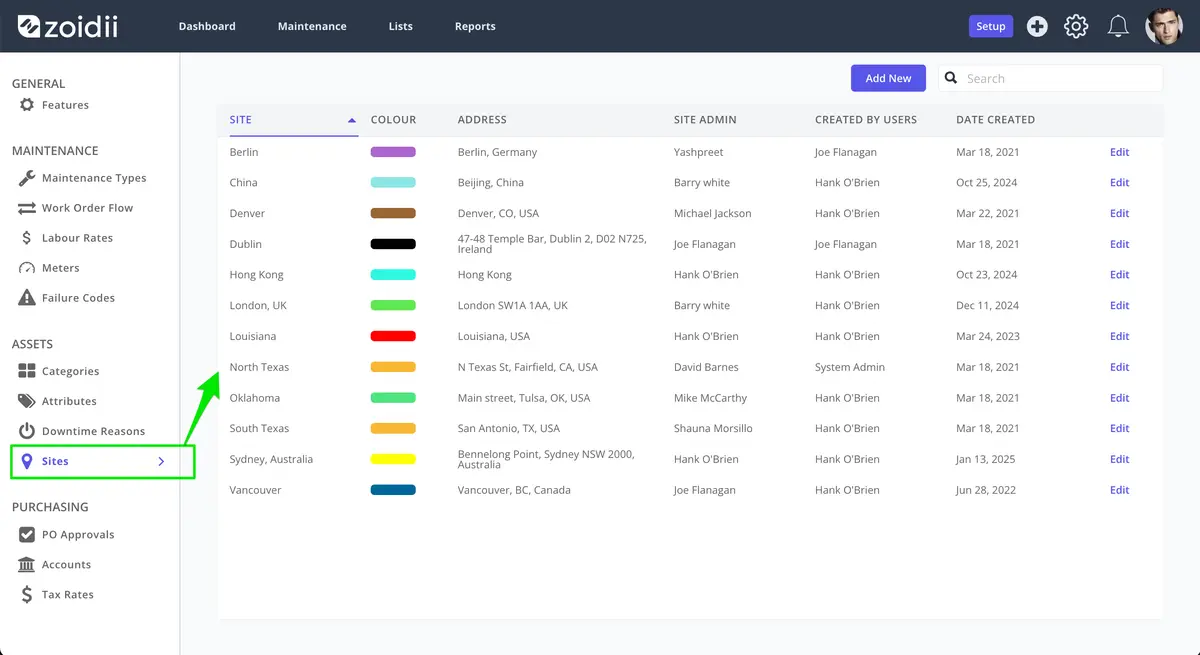Click Edit for Dublin site
The image size is (1200, 655).
point(1119,244)
